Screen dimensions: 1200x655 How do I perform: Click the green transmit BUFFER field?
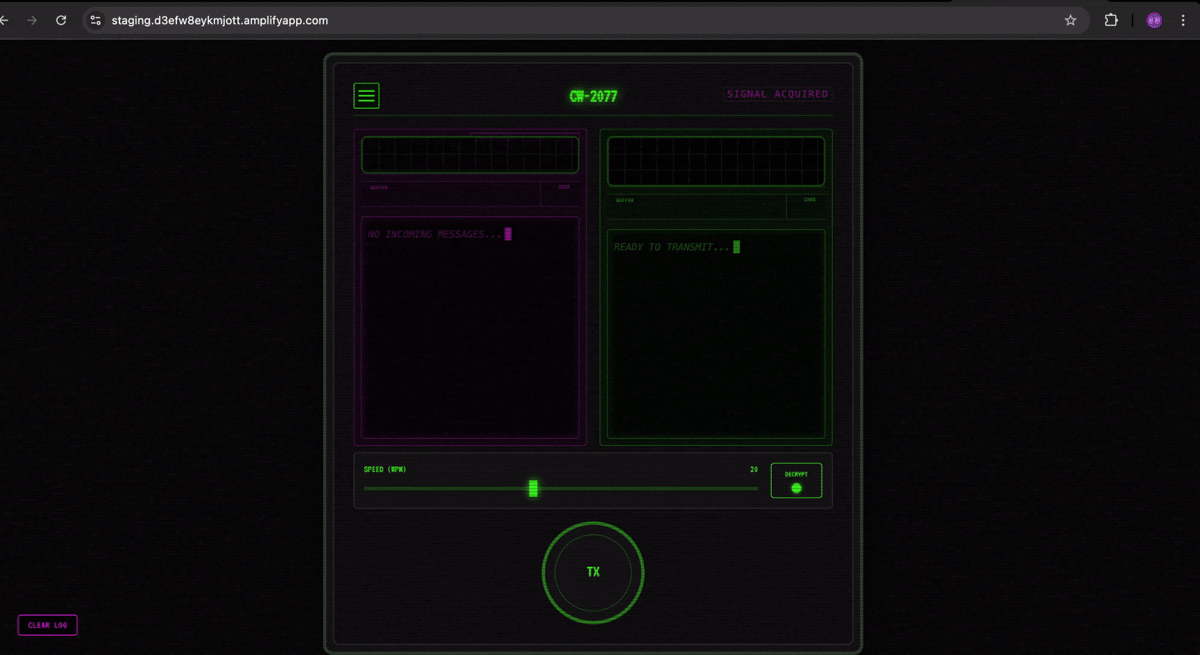[x=696, y=207]
